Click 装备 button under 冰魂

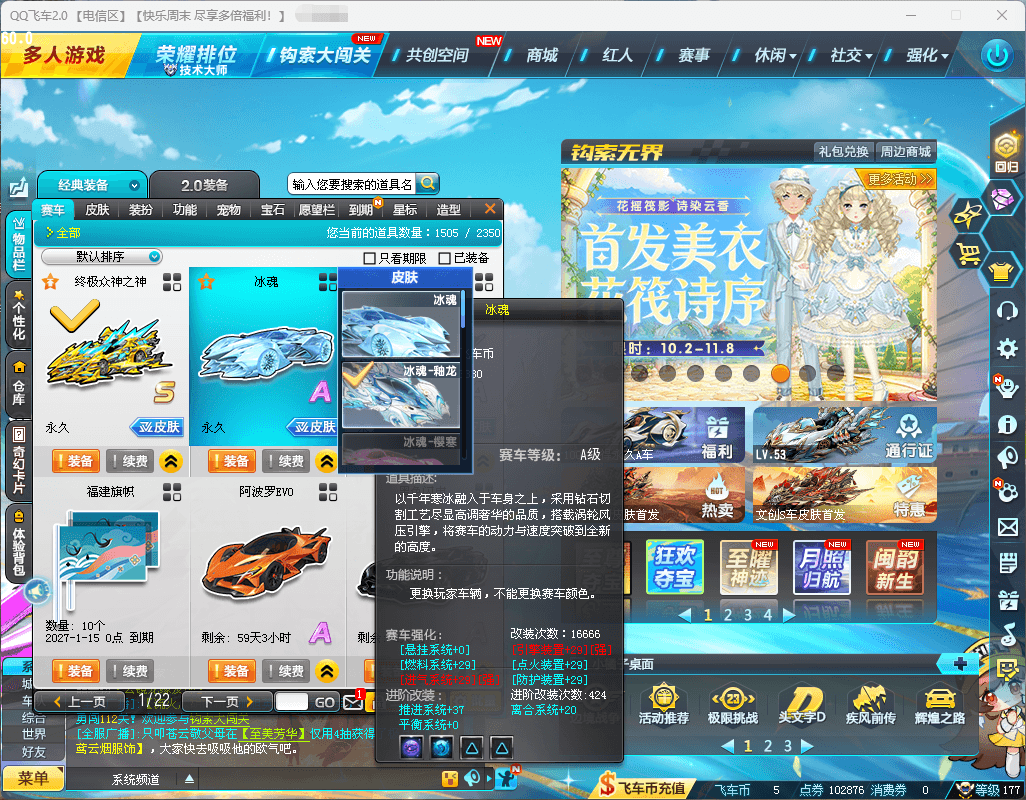232,461
